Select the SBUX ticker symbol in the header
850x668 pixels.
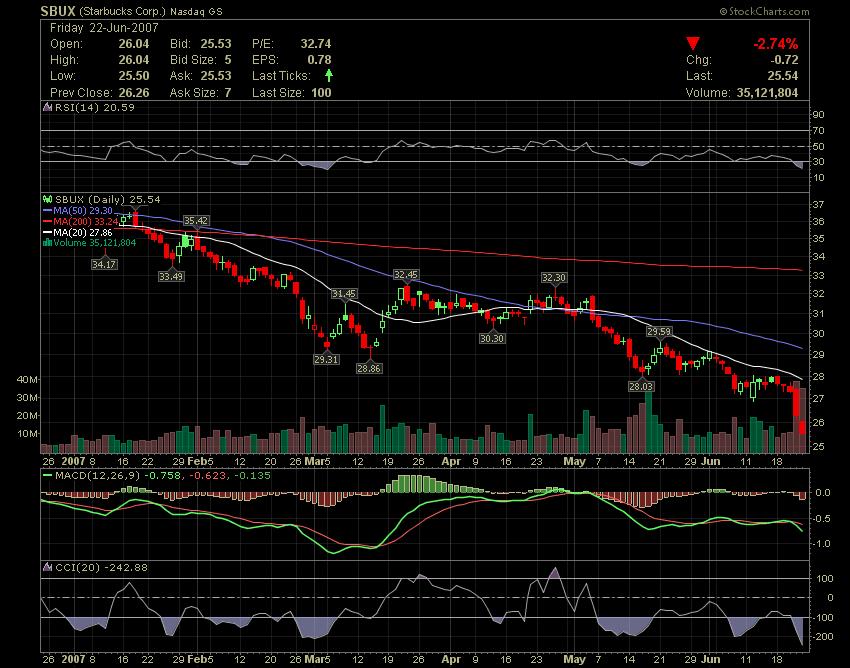click(59, 11)
